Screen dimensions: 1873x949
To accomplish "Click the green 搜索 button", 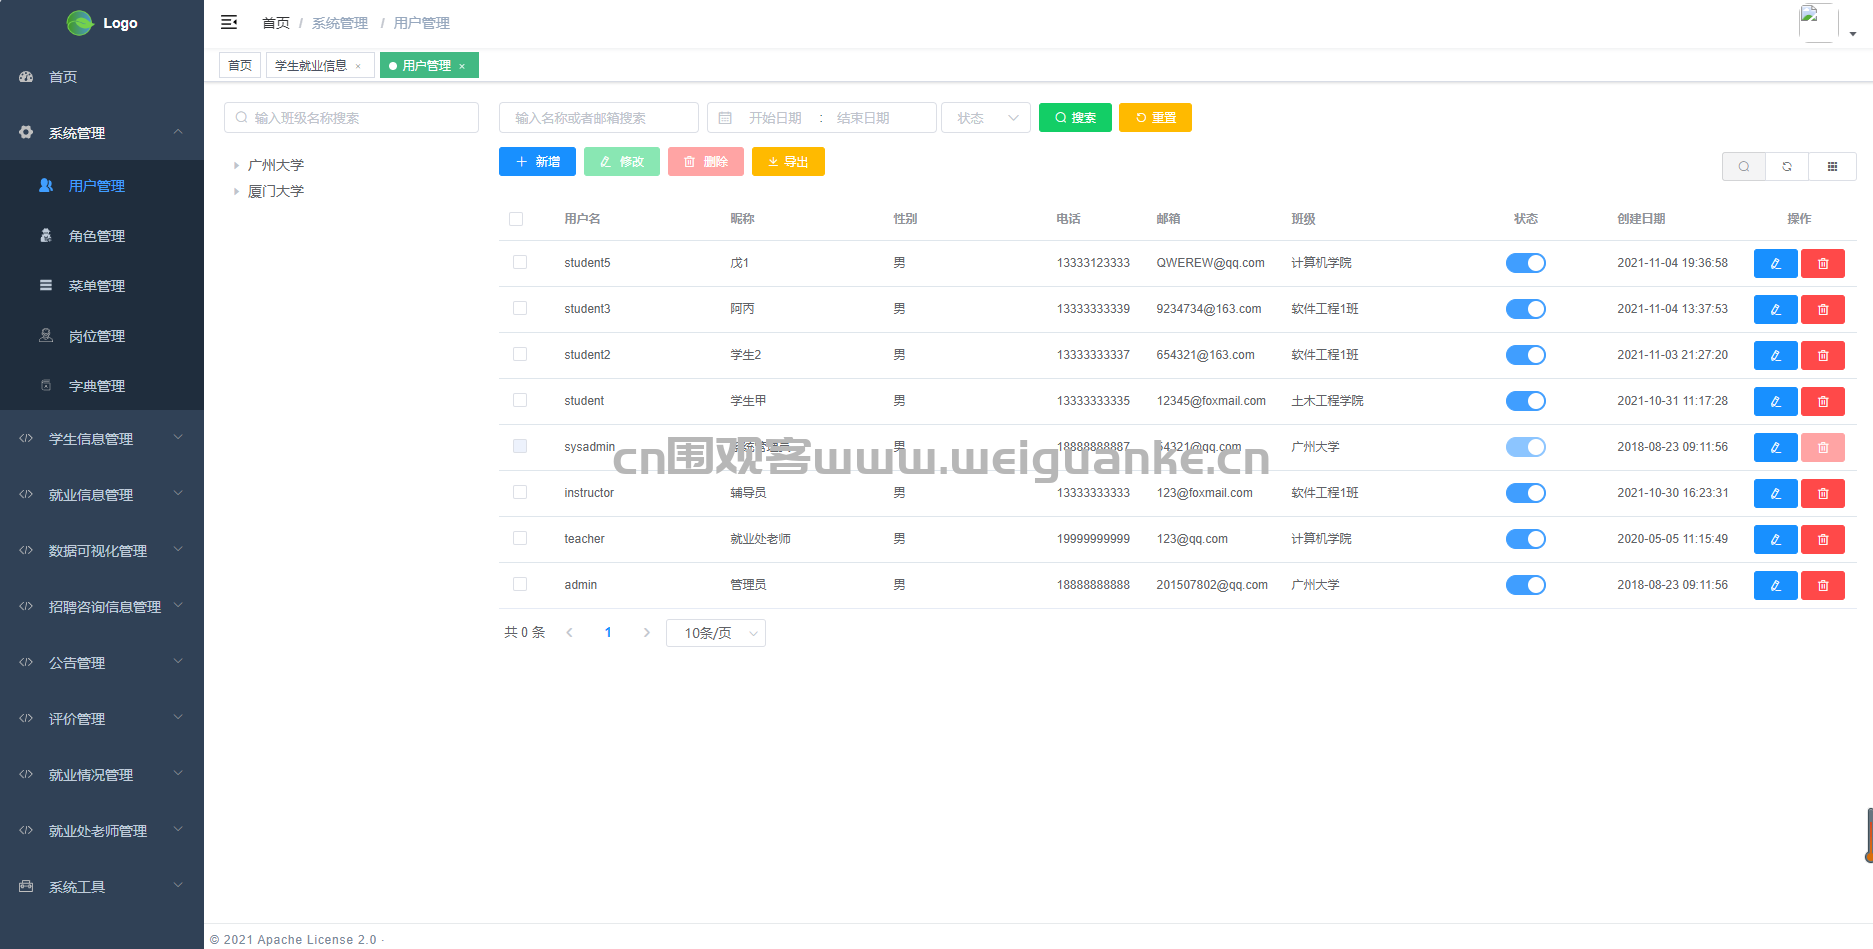I will pyautogui.click(x=1075, y=118).
